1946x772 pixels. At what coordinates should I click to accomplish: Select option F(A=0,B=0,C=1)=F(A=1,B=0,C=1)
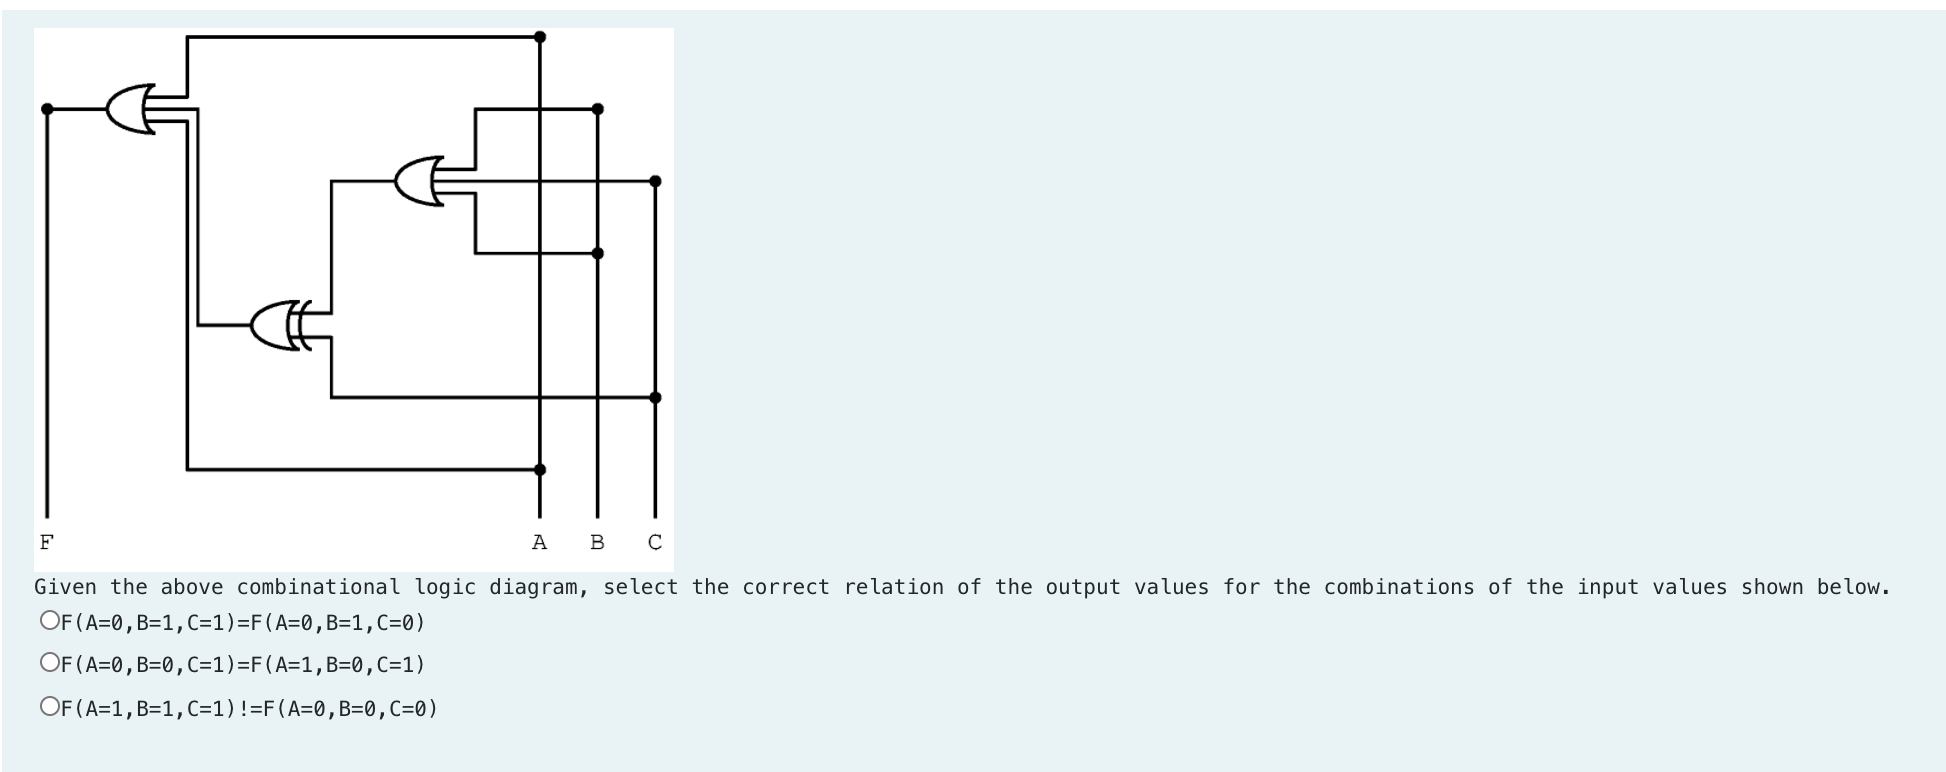[48, 662]
